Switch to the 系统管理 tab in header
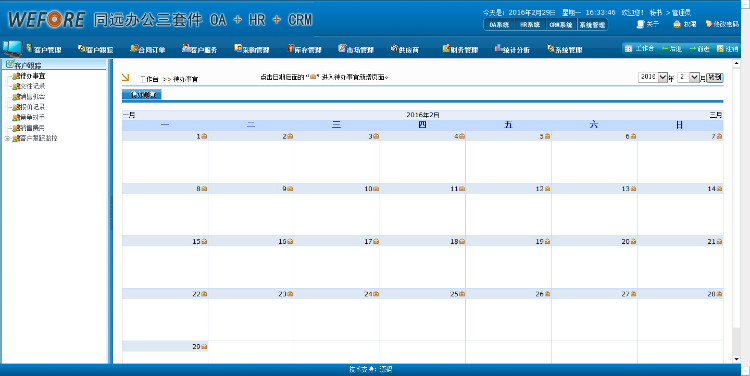The height and width of the screenshot is (376, 750). pyautogui.click(x=592, y=25)
